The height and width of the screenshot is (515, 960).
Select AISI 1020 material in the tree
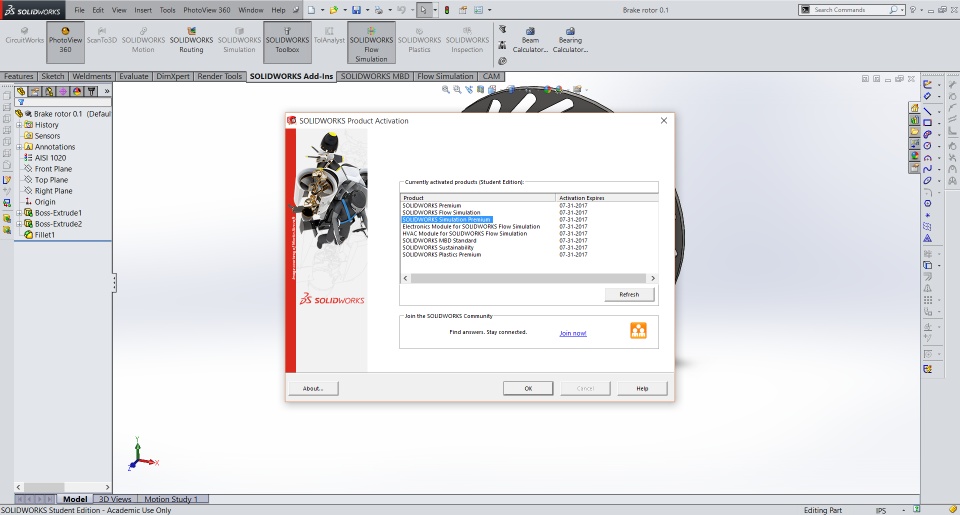(x=50, y=158)
